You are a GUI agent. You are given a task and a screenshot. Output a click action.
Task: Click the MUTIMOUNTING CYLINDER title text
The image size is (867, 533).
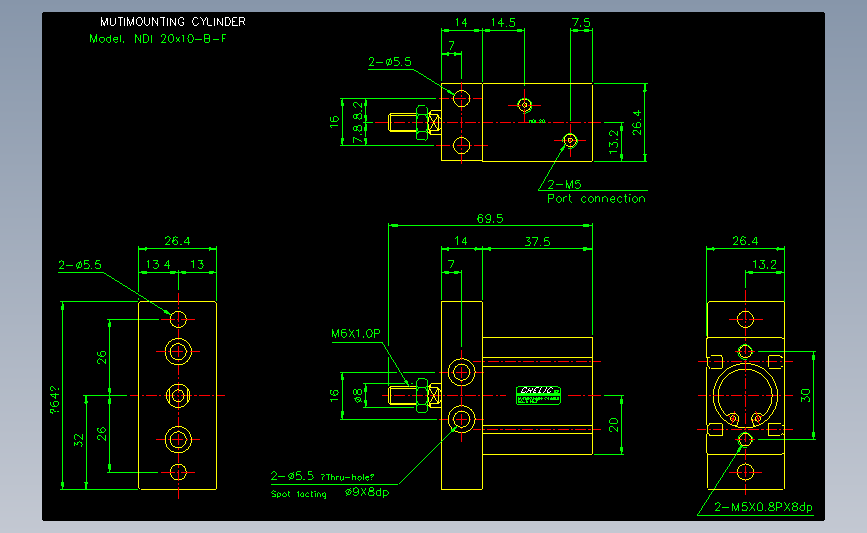[x=173, y=22]
